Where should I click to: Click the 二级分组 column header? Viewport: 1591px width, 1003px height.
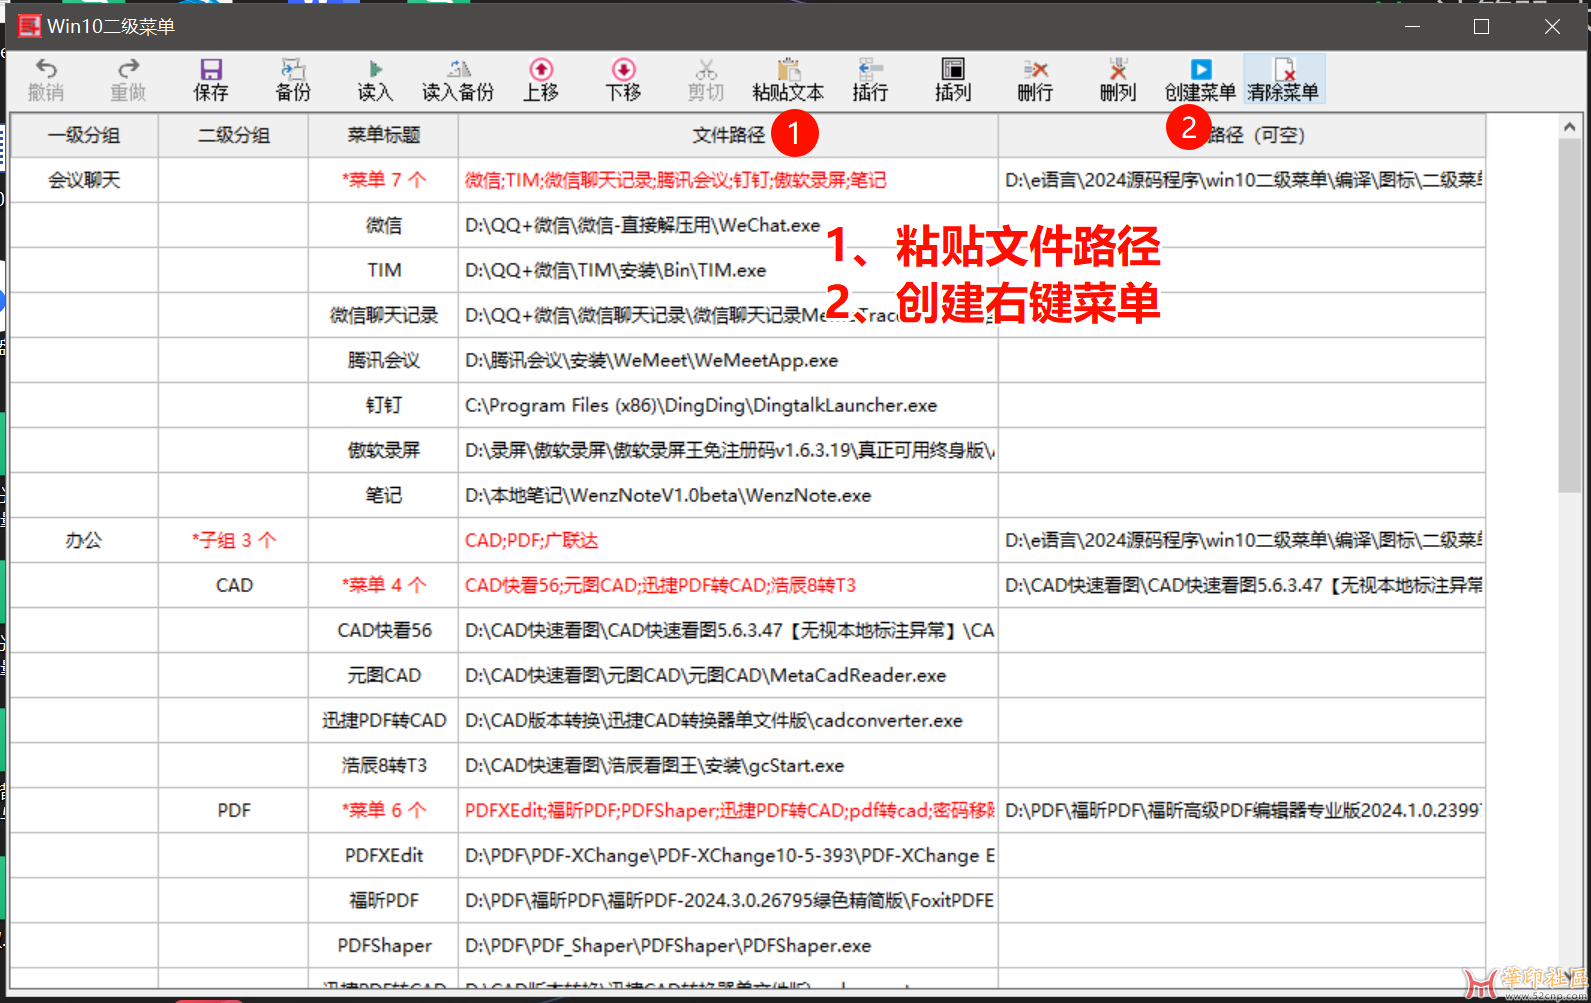234,135
